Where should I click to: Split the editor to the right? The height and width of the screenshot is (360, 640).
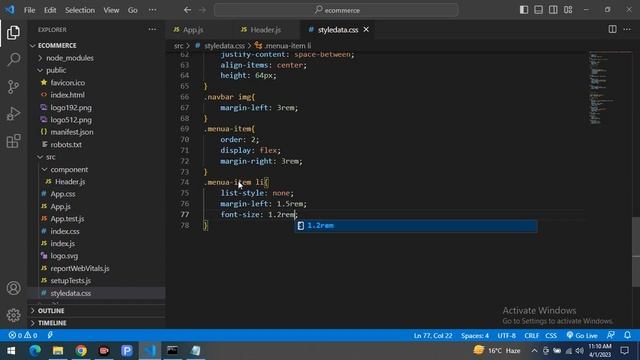pos(612,29)
